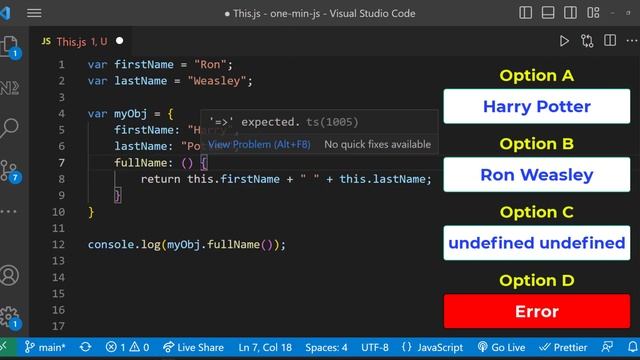Viewport: 640px width, 360px height.
Task: Select the red Error answer box
Action: click(x=537, y=311)
